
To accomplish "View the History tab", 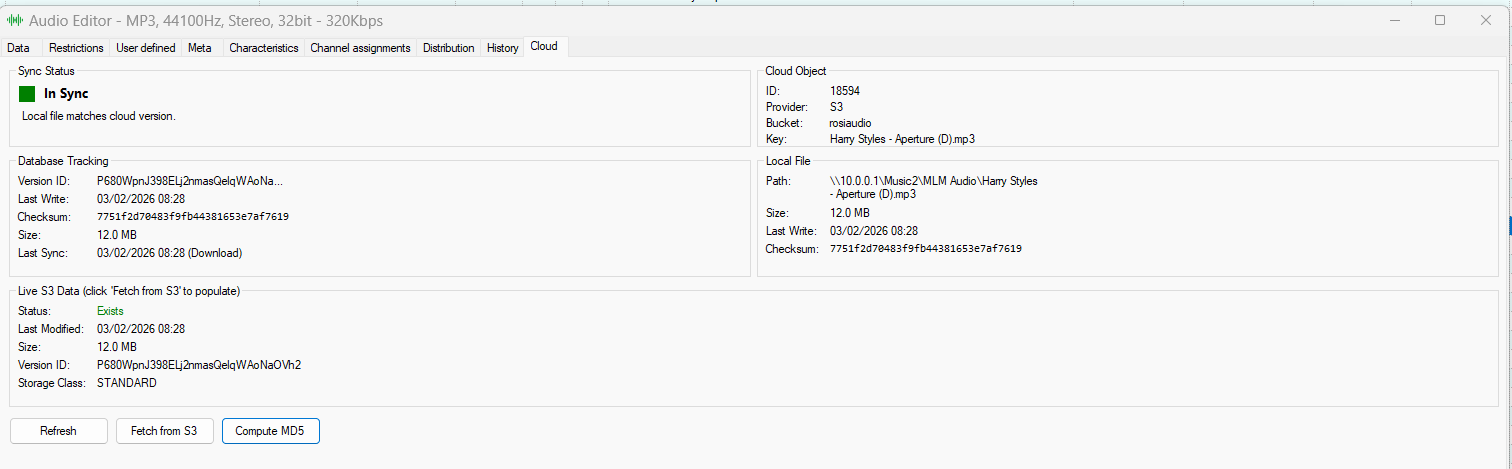I will [503, 48].
